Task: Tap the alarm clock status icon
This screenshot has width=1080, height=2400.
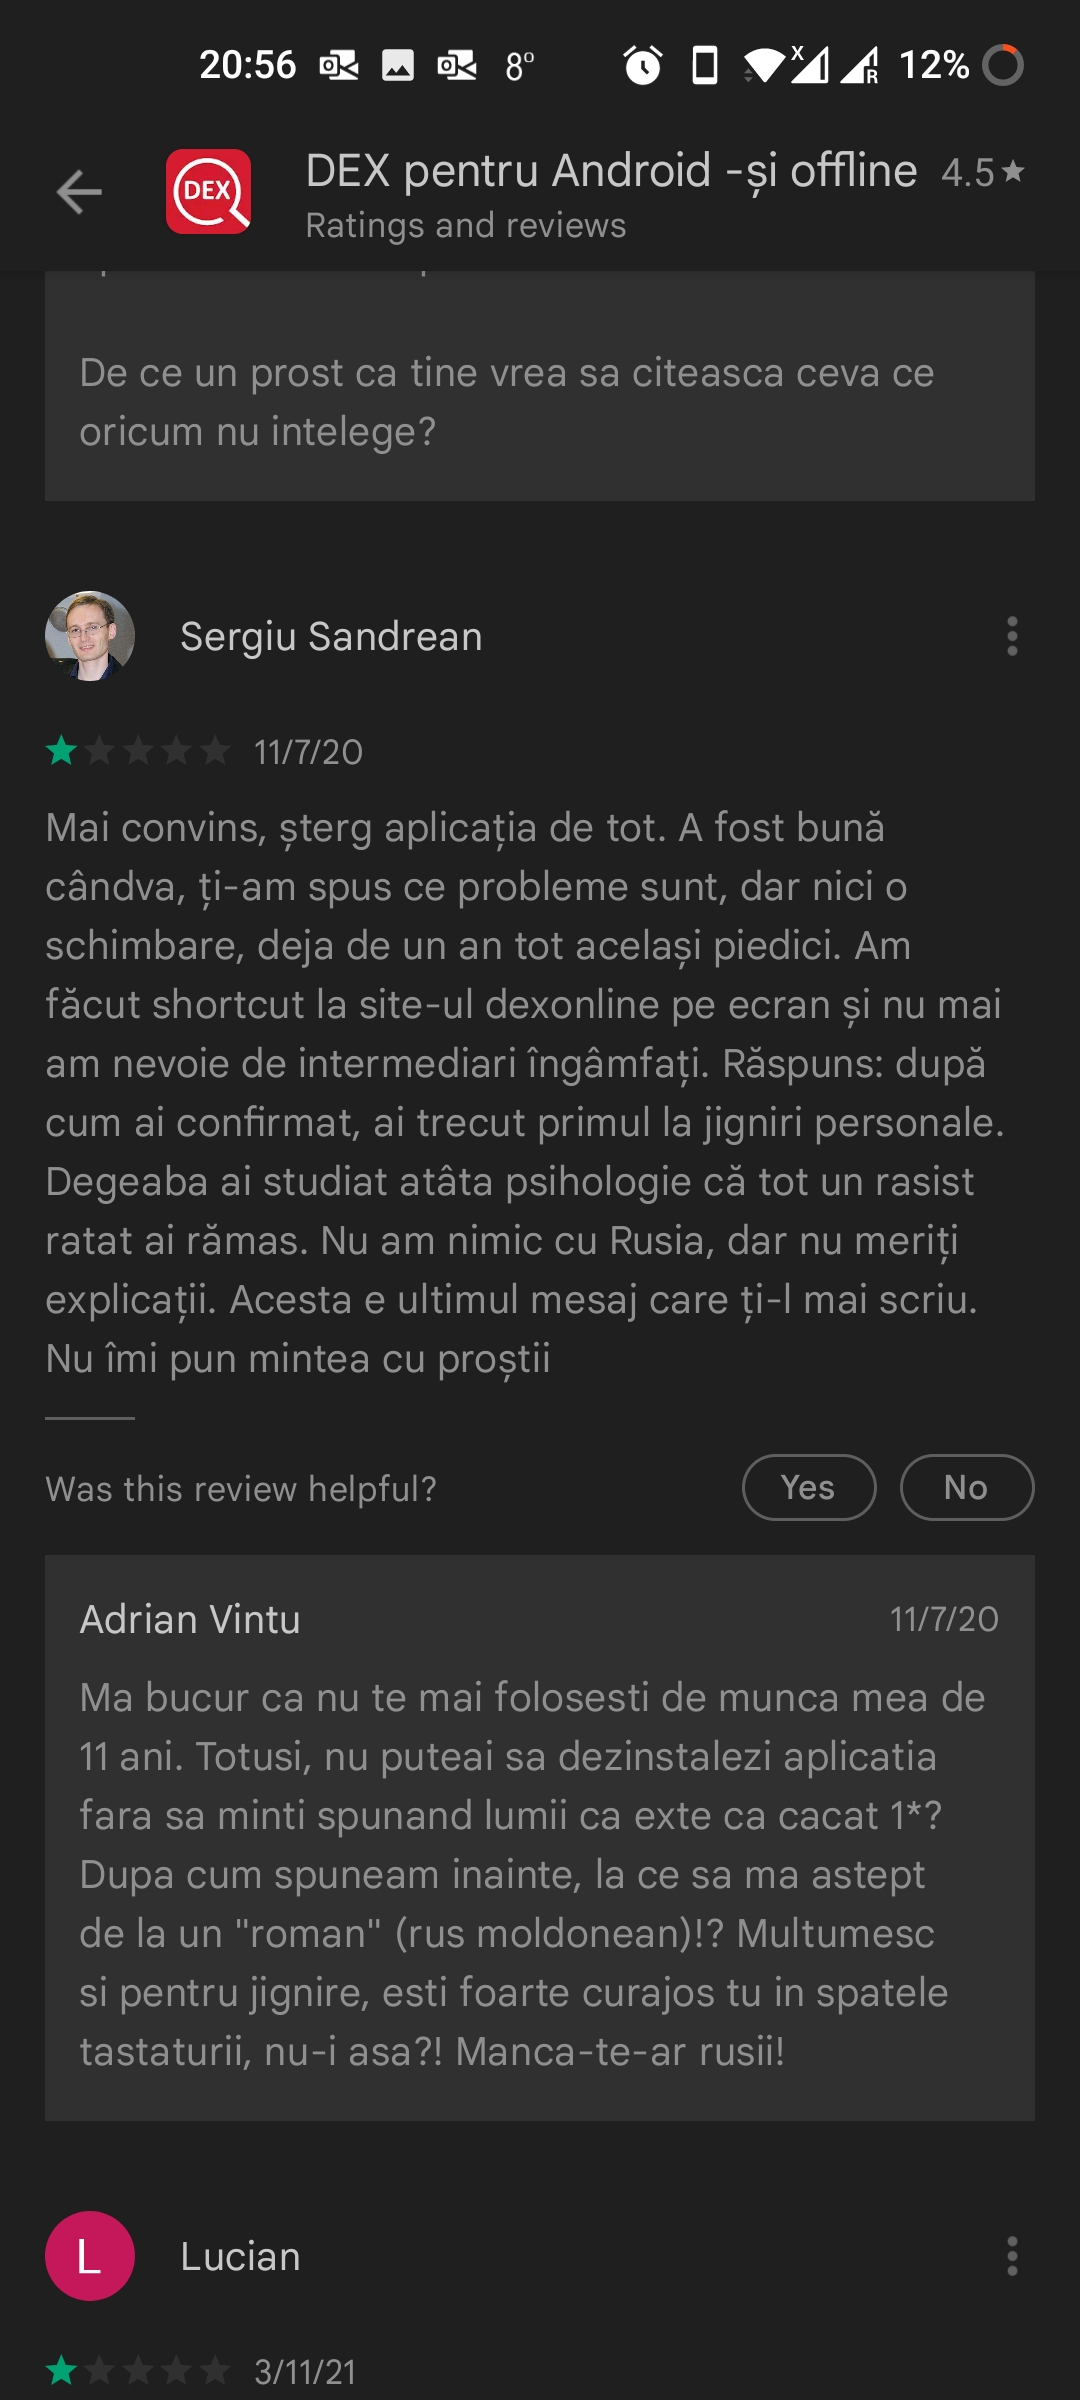Action: (643, 66)
